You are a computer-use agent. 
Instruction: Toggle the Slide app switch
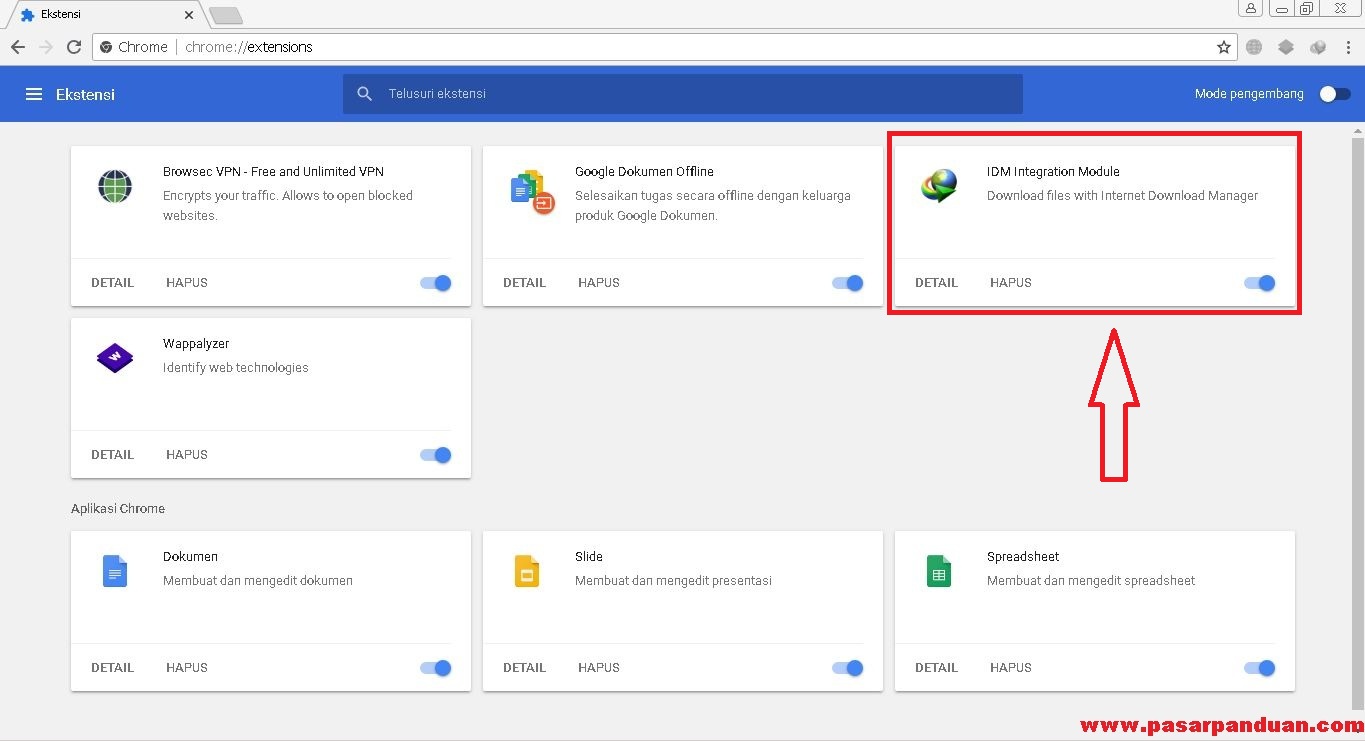[x=848, y=668]
